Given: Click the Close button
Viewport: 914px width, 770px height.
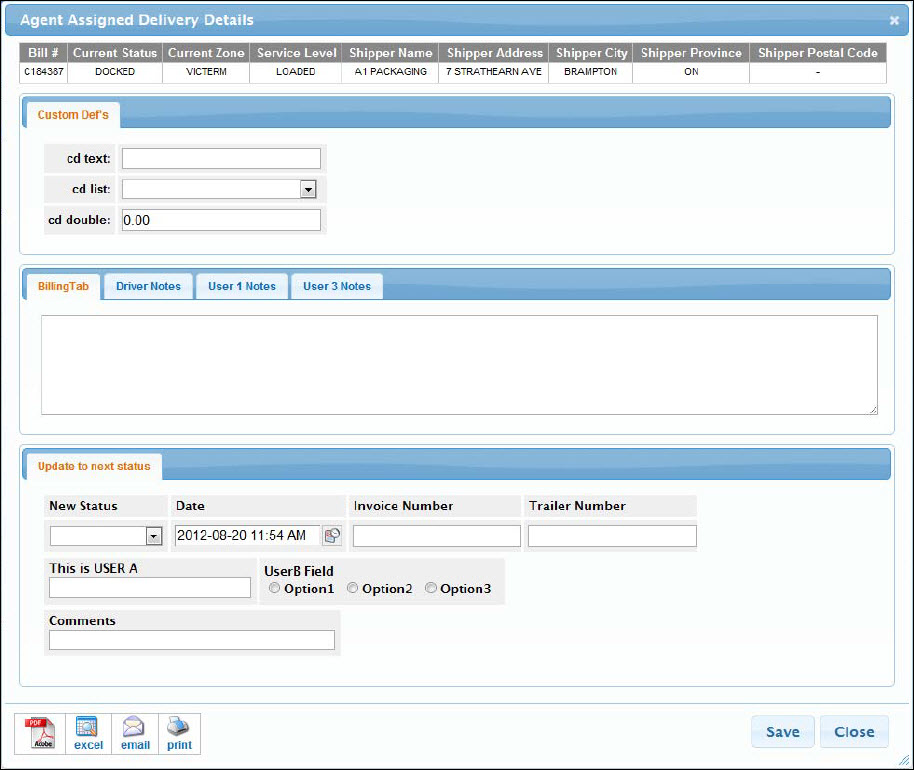Looking at the screenshot, I should (854, 732).
